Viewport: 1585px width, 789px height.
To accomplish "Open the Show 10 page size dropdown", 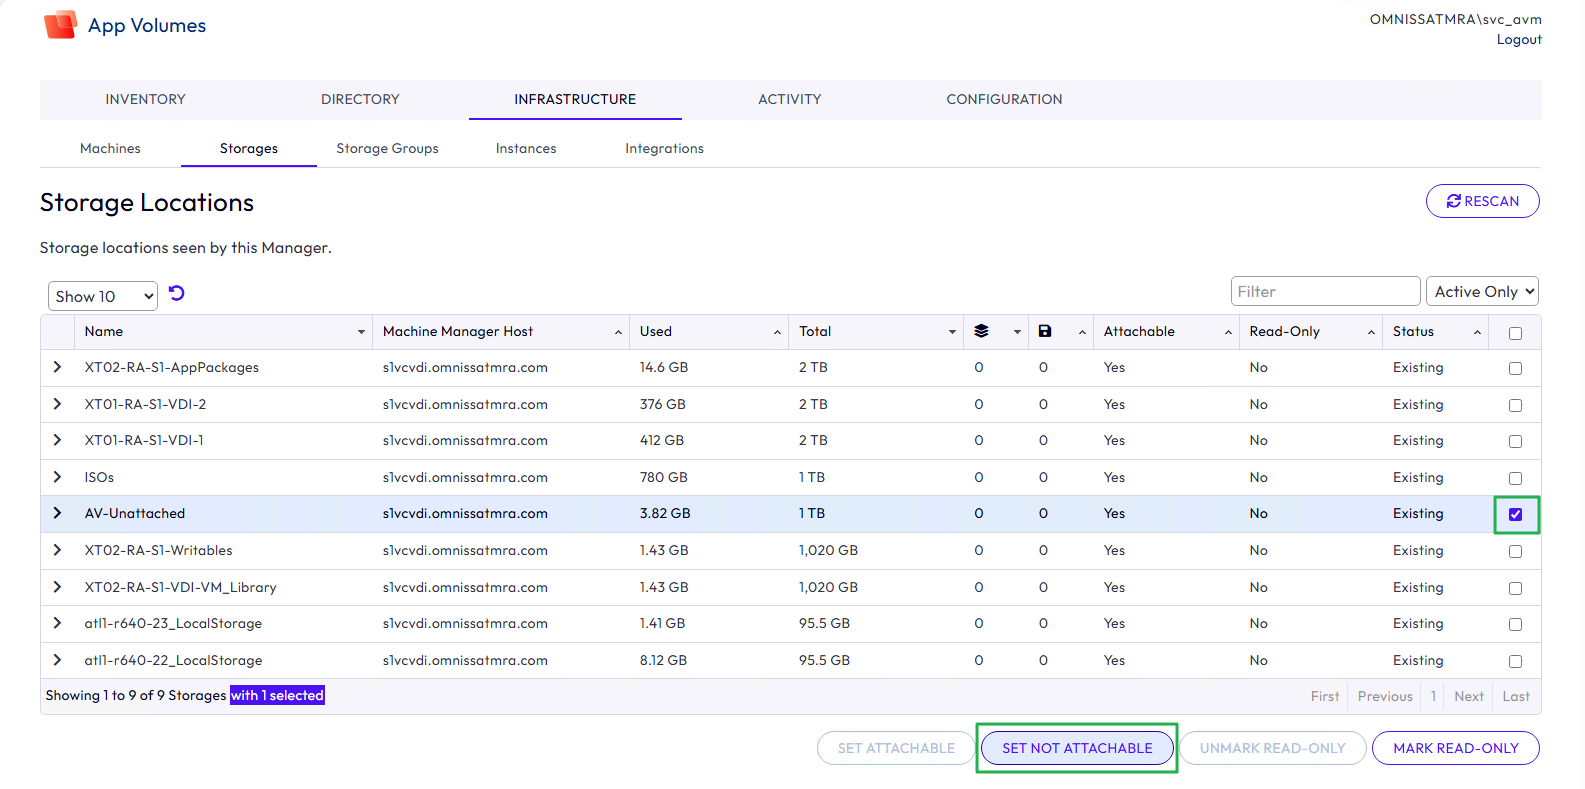I will pyautogui.click(x=103, y=296).
